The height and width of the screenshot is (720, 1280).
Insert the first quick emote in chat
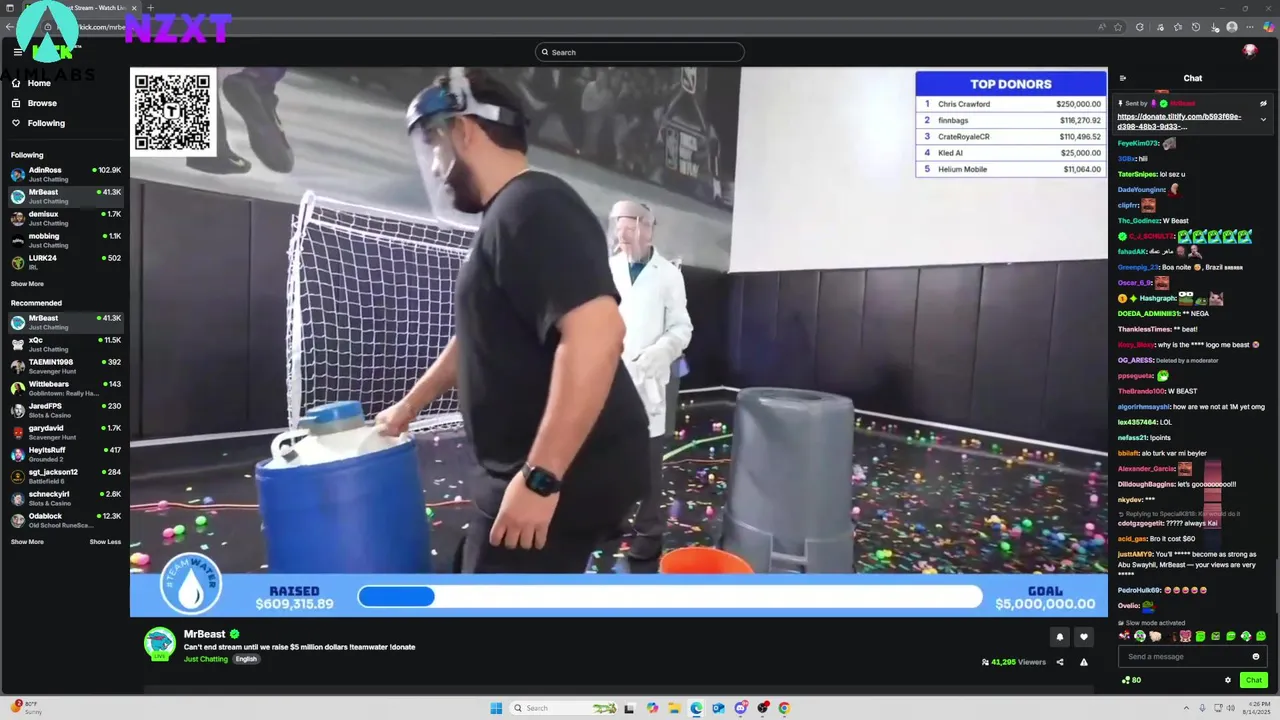[1124, 636]
